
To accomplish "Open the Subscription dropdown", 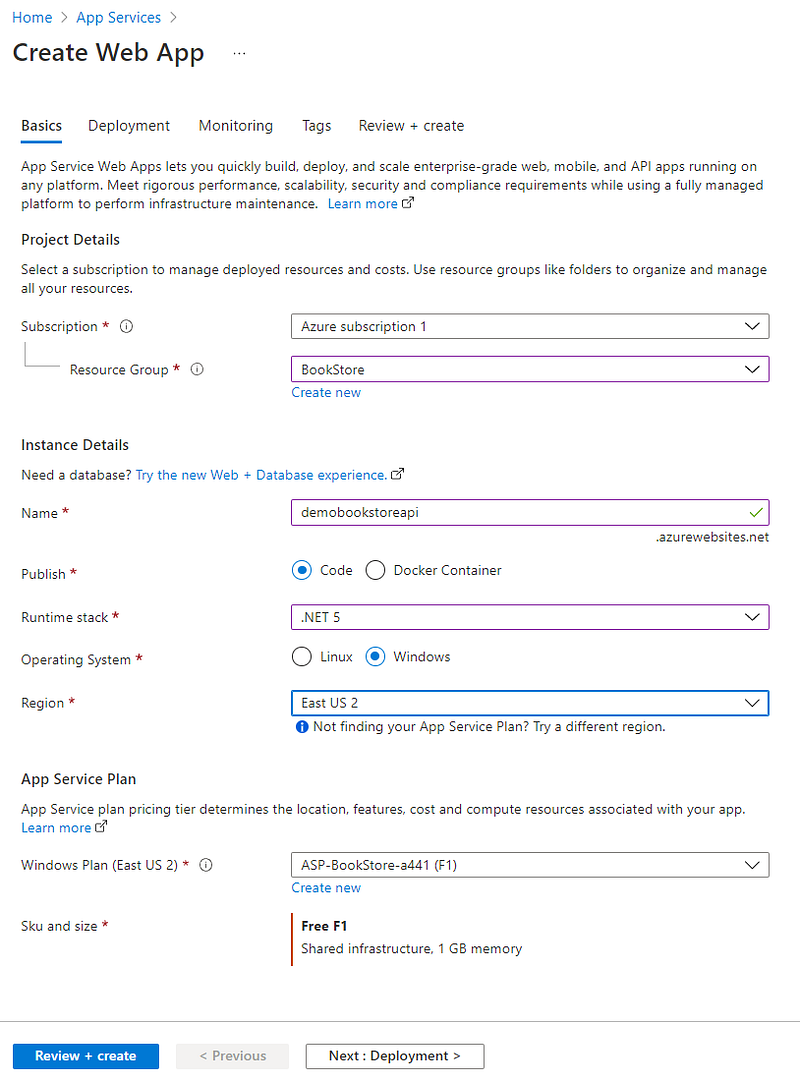I will click(x=530, y=327).
